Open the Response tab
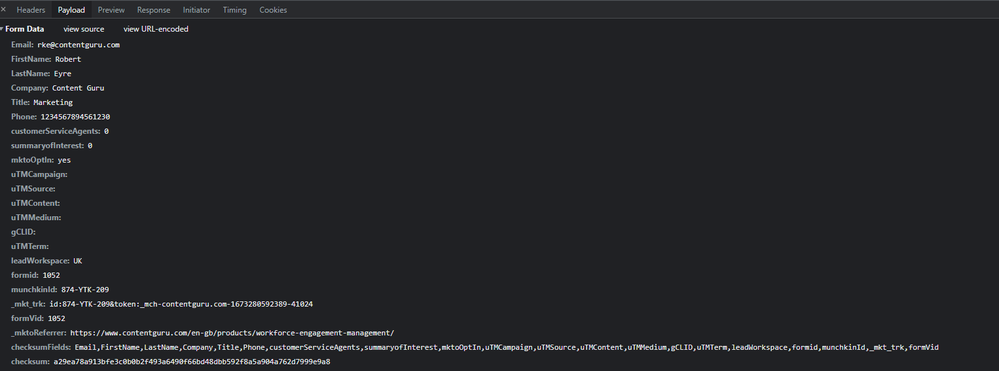This screenshot has height=371, width=999. (x=154, y=10)
